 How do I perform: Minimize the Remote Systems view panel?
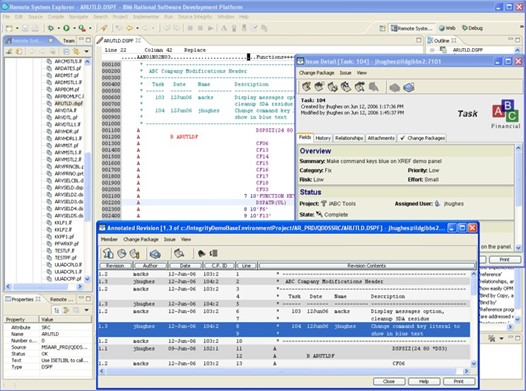81,40
